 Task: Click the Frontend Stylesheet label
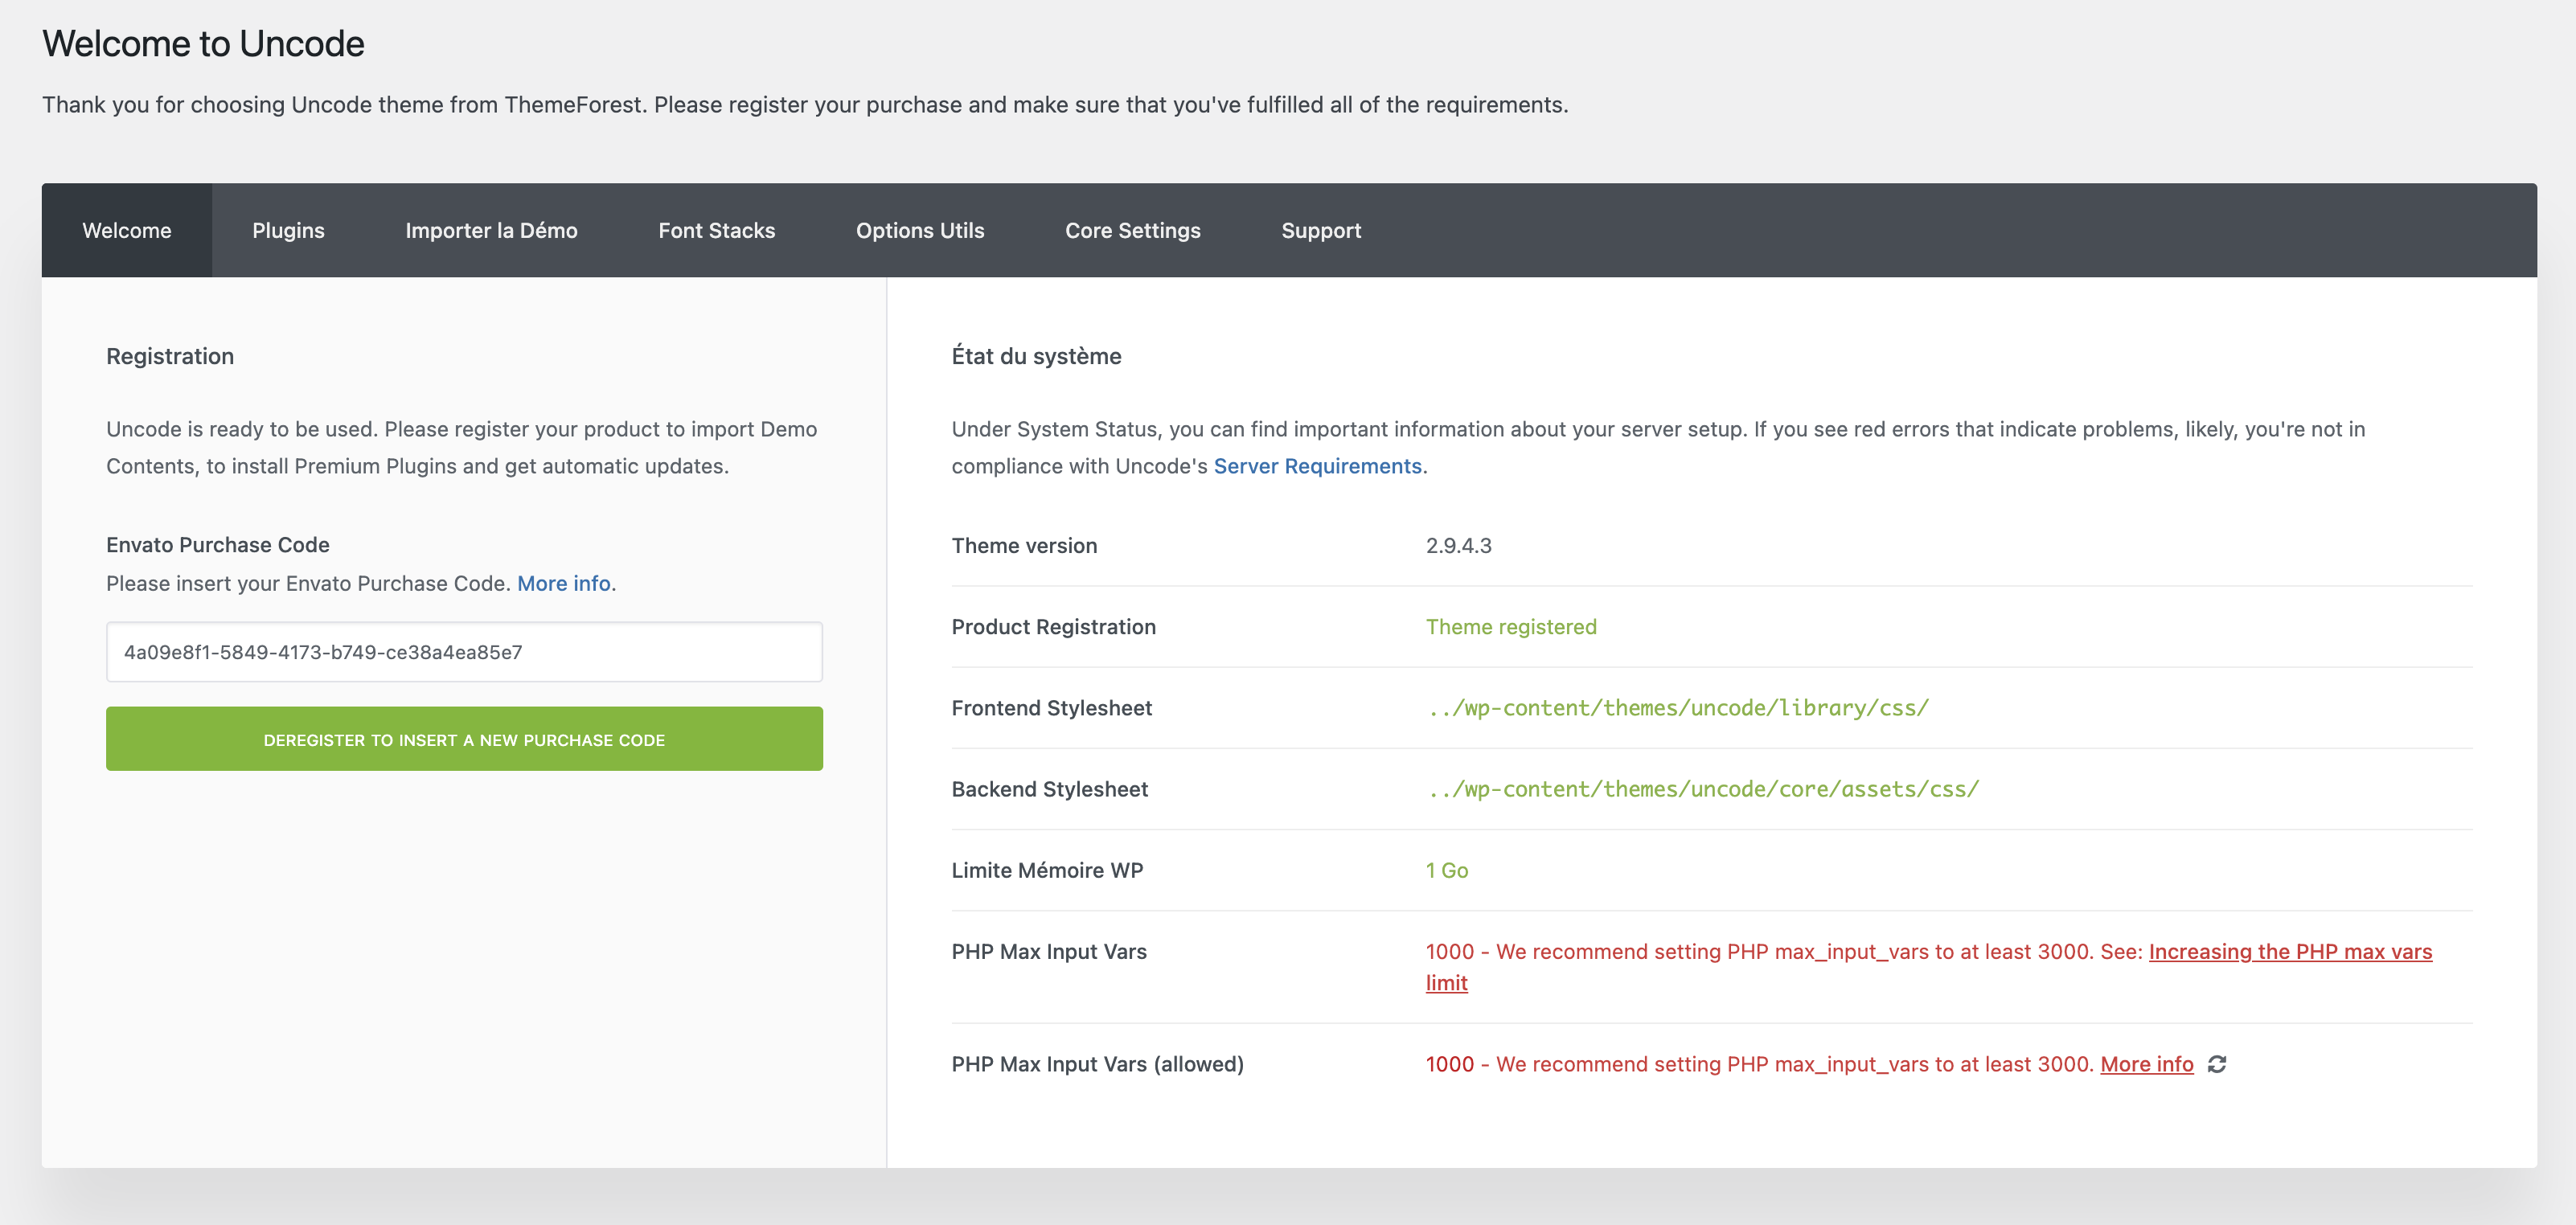pyautogui.click(x=1051, y=708)
